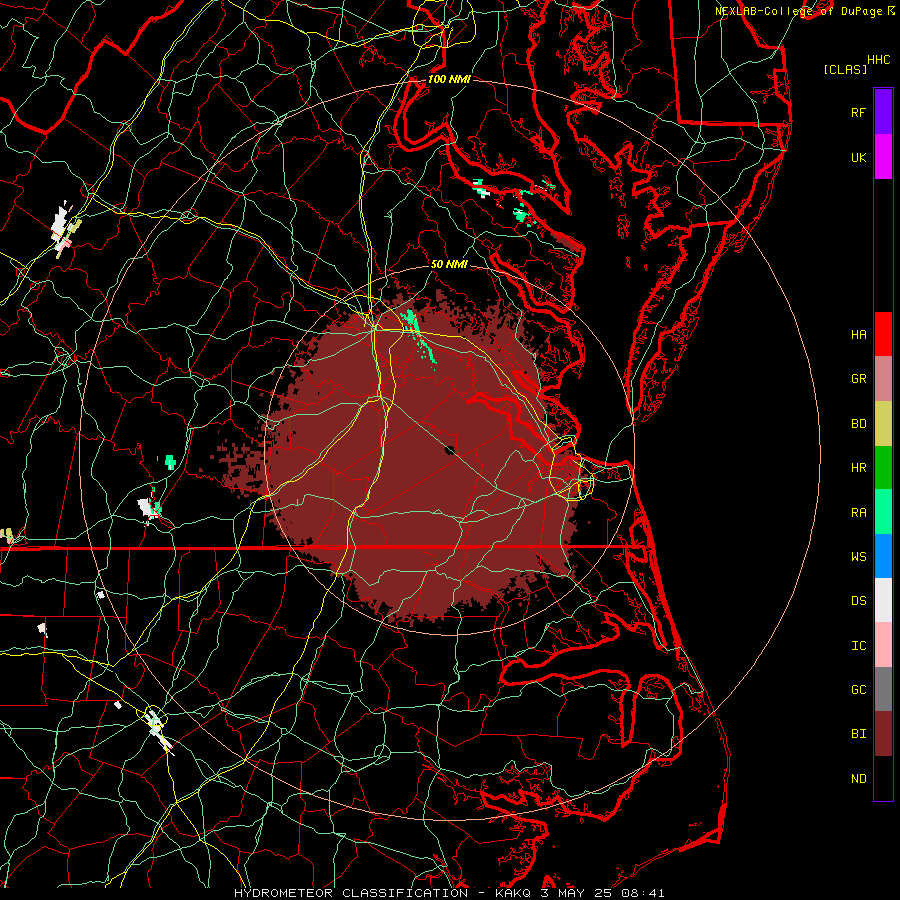Click the ND legend label
Viewport: 900px width, 900px height.
(859, 778)
